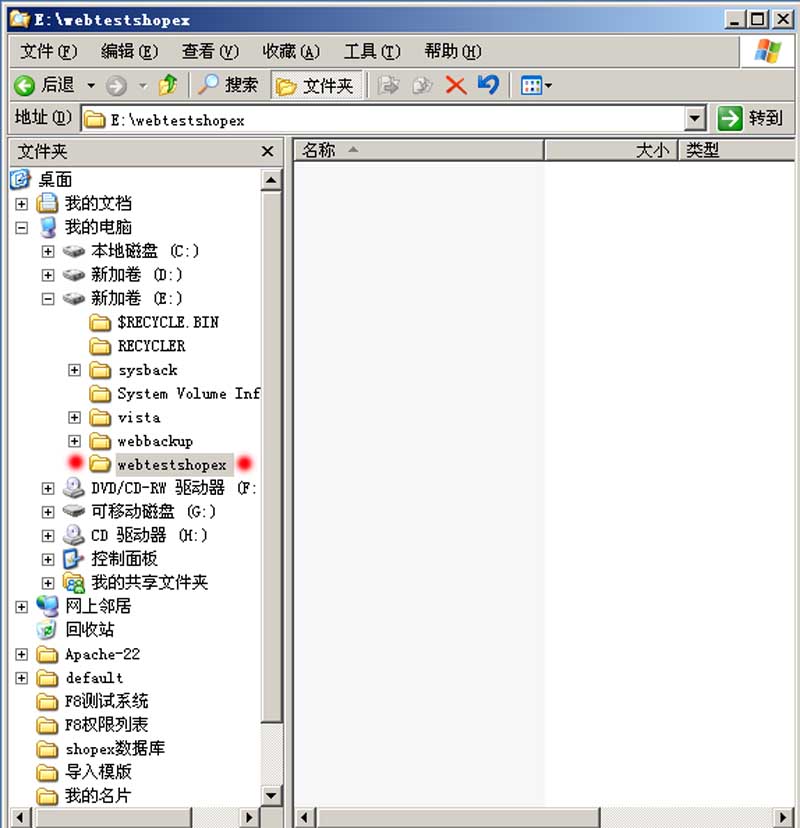Open the Views icon dropdown
Viewport: 800px width, 828px height.
pos(536,86)
